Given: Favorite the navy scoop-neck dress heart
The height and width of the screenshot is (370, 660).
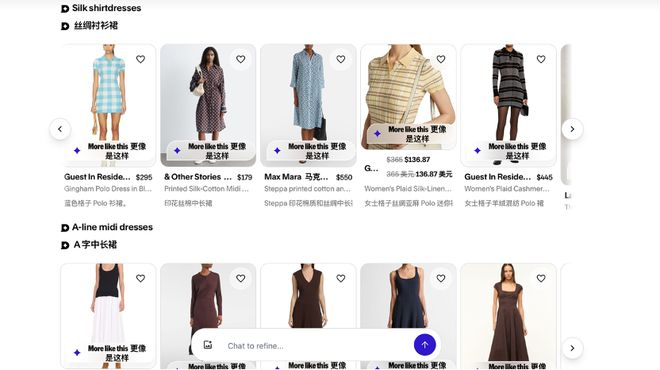Looking at the screenshot, I should pyautogui.click(x=441, y=278).
